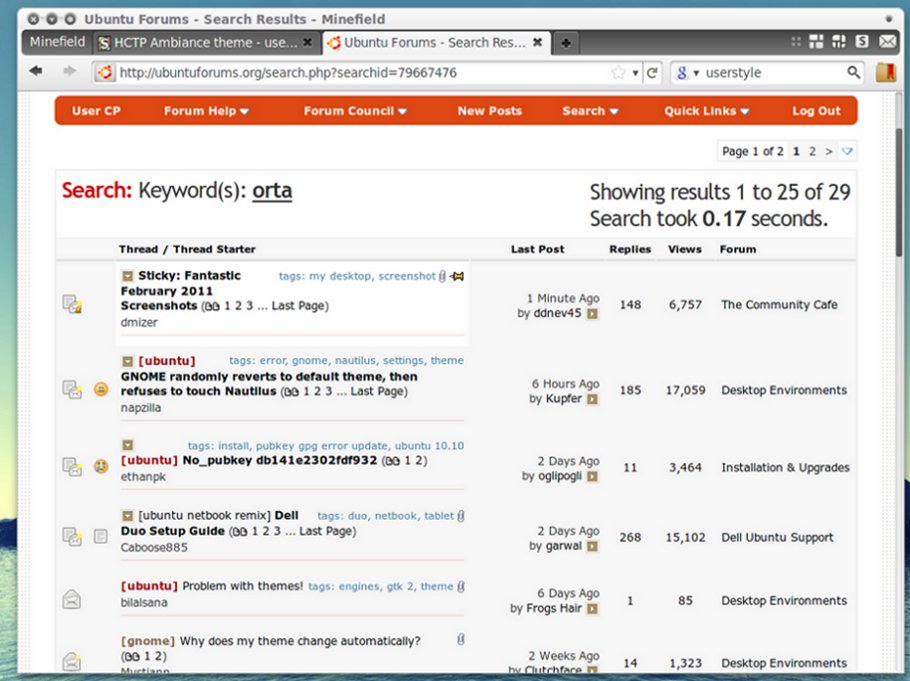Click the browser back arrow button
The width and height of the screenshot is (910, 681).
click(x=36, y=72)
